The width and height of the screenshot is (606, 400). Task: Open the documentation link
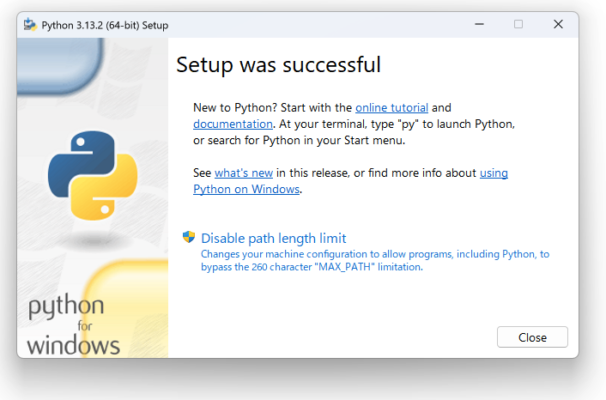click(x=233, y=124)
